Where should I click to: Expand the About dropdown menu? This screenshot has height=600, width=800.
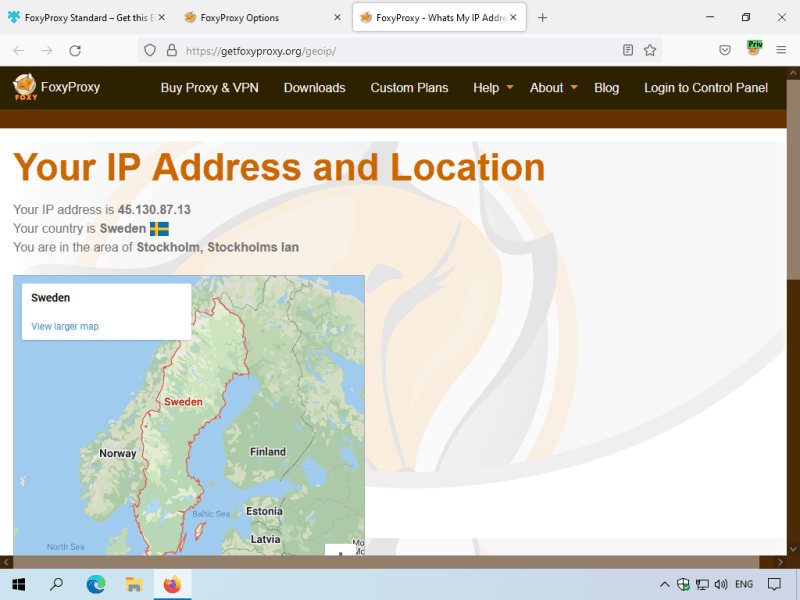point(553,88)
